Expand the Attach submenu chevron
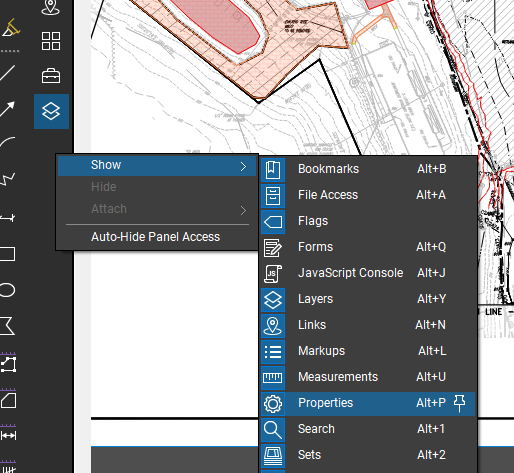514x473 pixels. coord(243,211)
